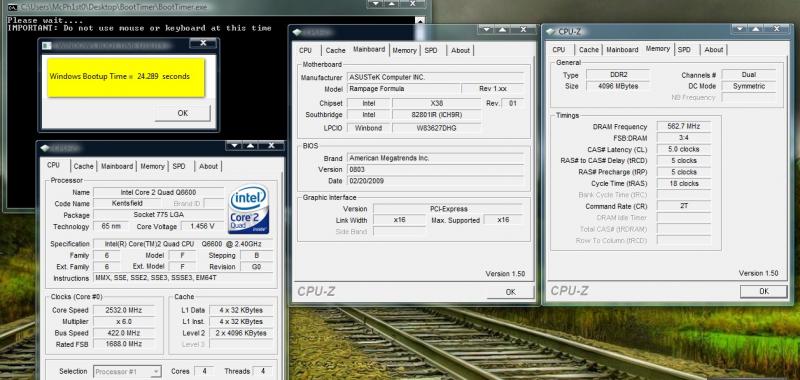Click the BootTimer console window icon
This screenshot has height=380, width=800.
pyautogui.click(x=13, y=7)
